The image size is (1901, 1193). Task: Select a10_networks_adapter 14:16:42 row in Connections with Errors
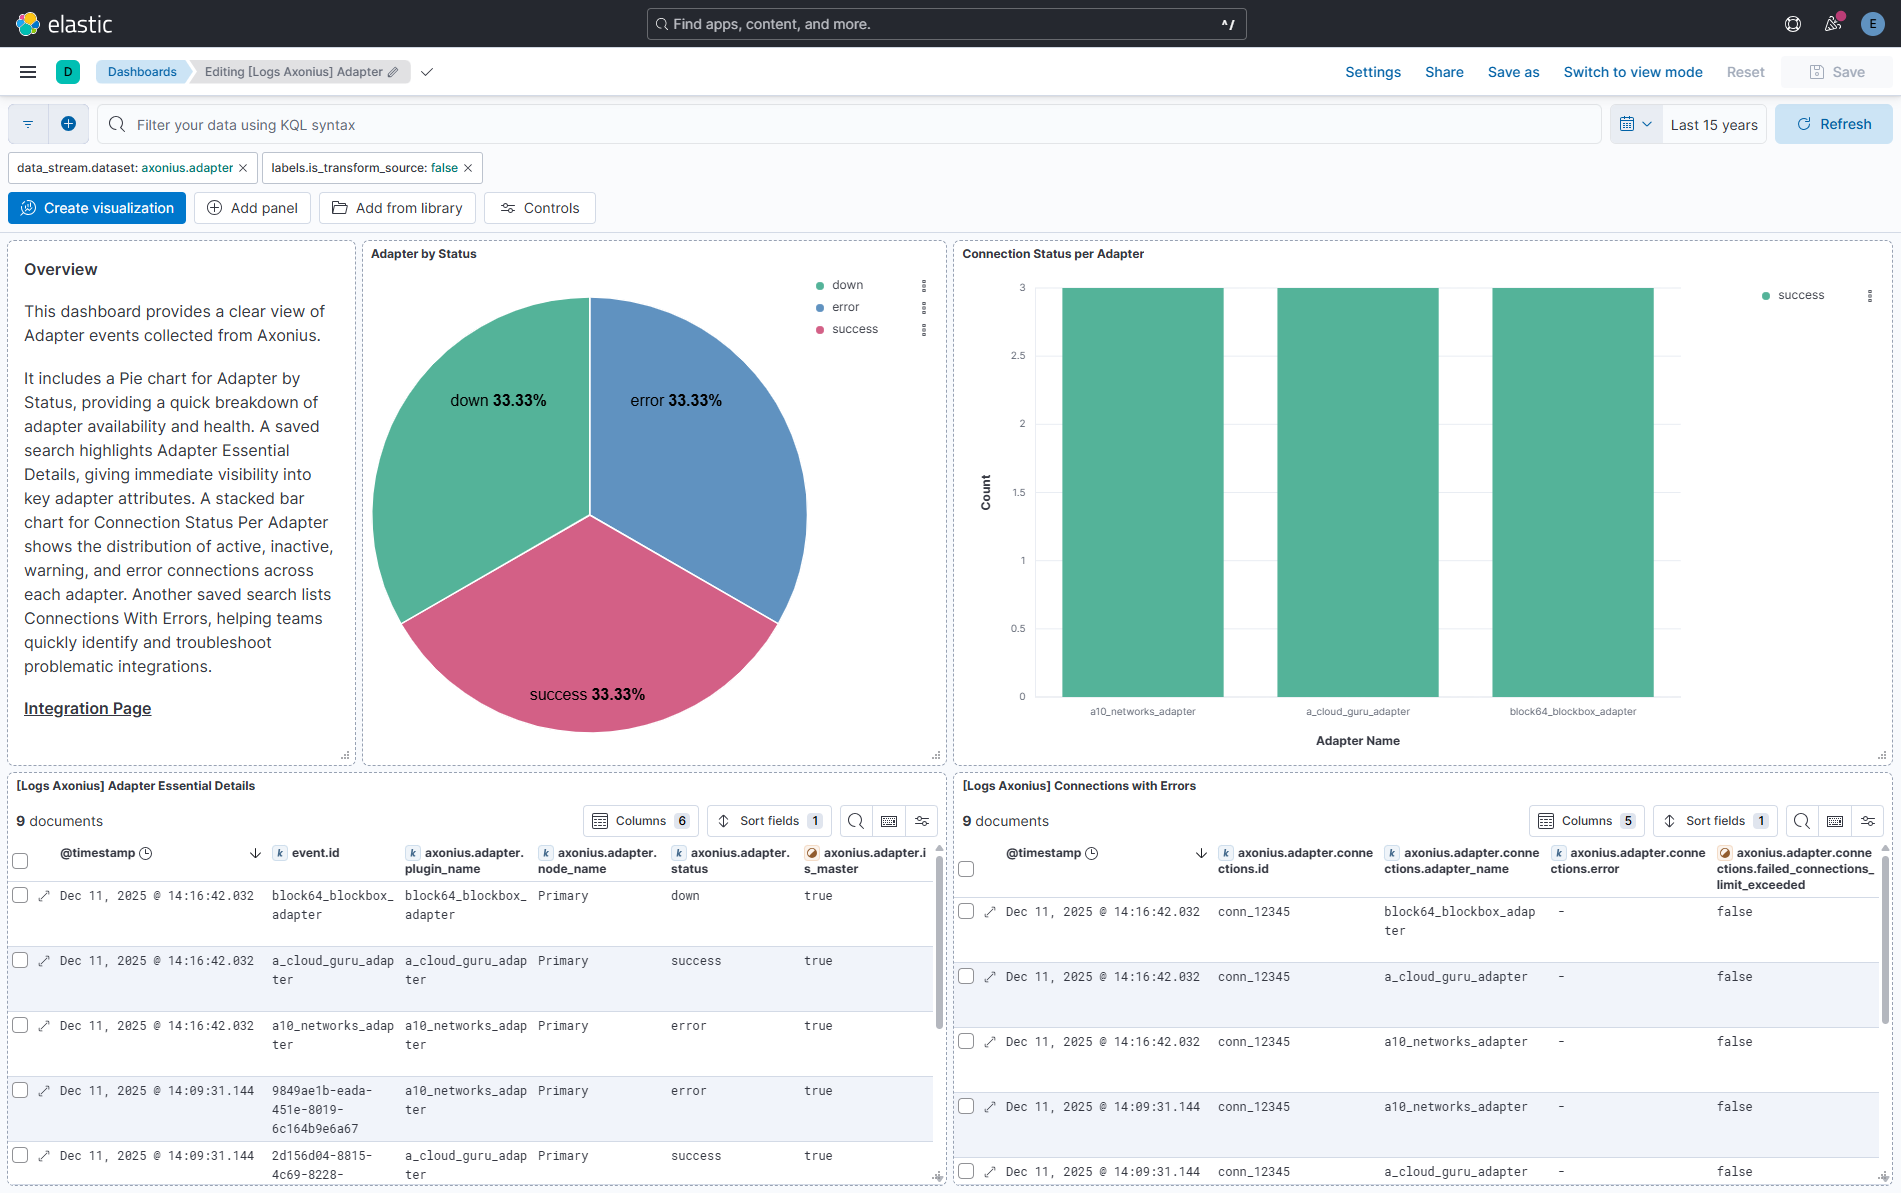click(966, 1042)
